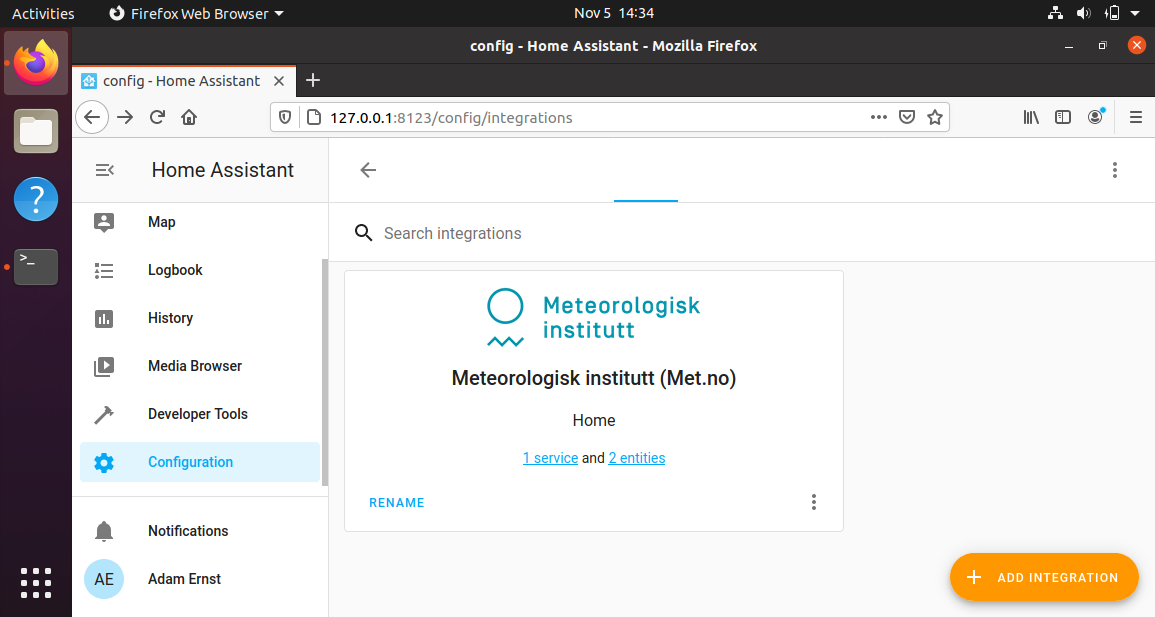The image size is (1155, 617).
Task: Open page actions three-dots in URL bar
Action: (x=879, y=117)
